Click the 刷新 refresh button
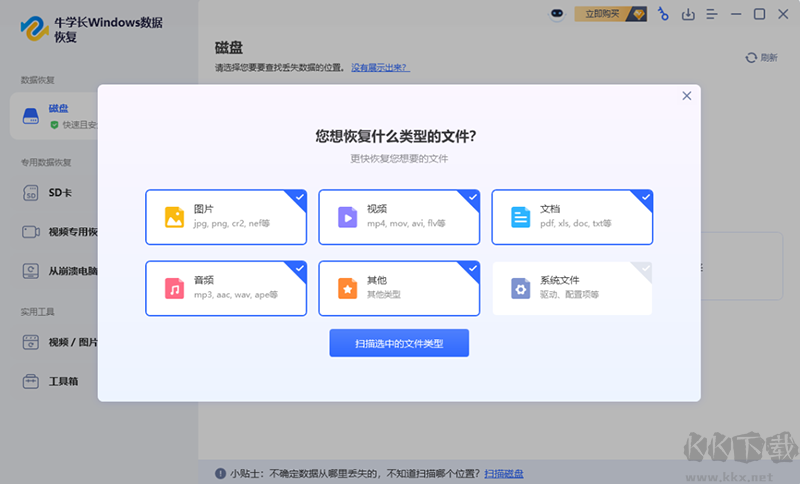Screen dimensions: 800x484 tap(761, 58)
